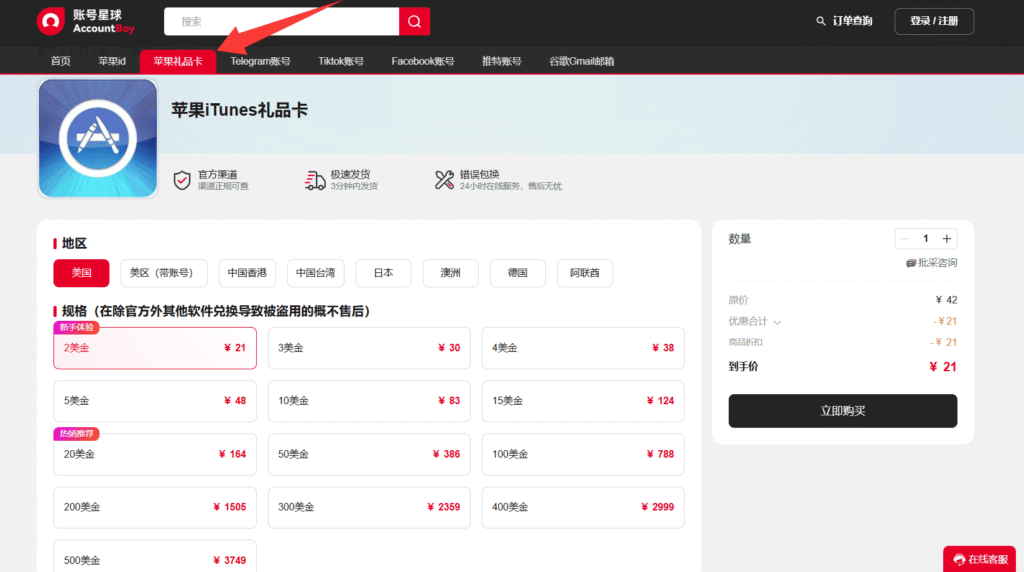Choose the 50美金 ¥386 card option
The height and width of the screenshot is (572, 1024).
tap(369, 454)
